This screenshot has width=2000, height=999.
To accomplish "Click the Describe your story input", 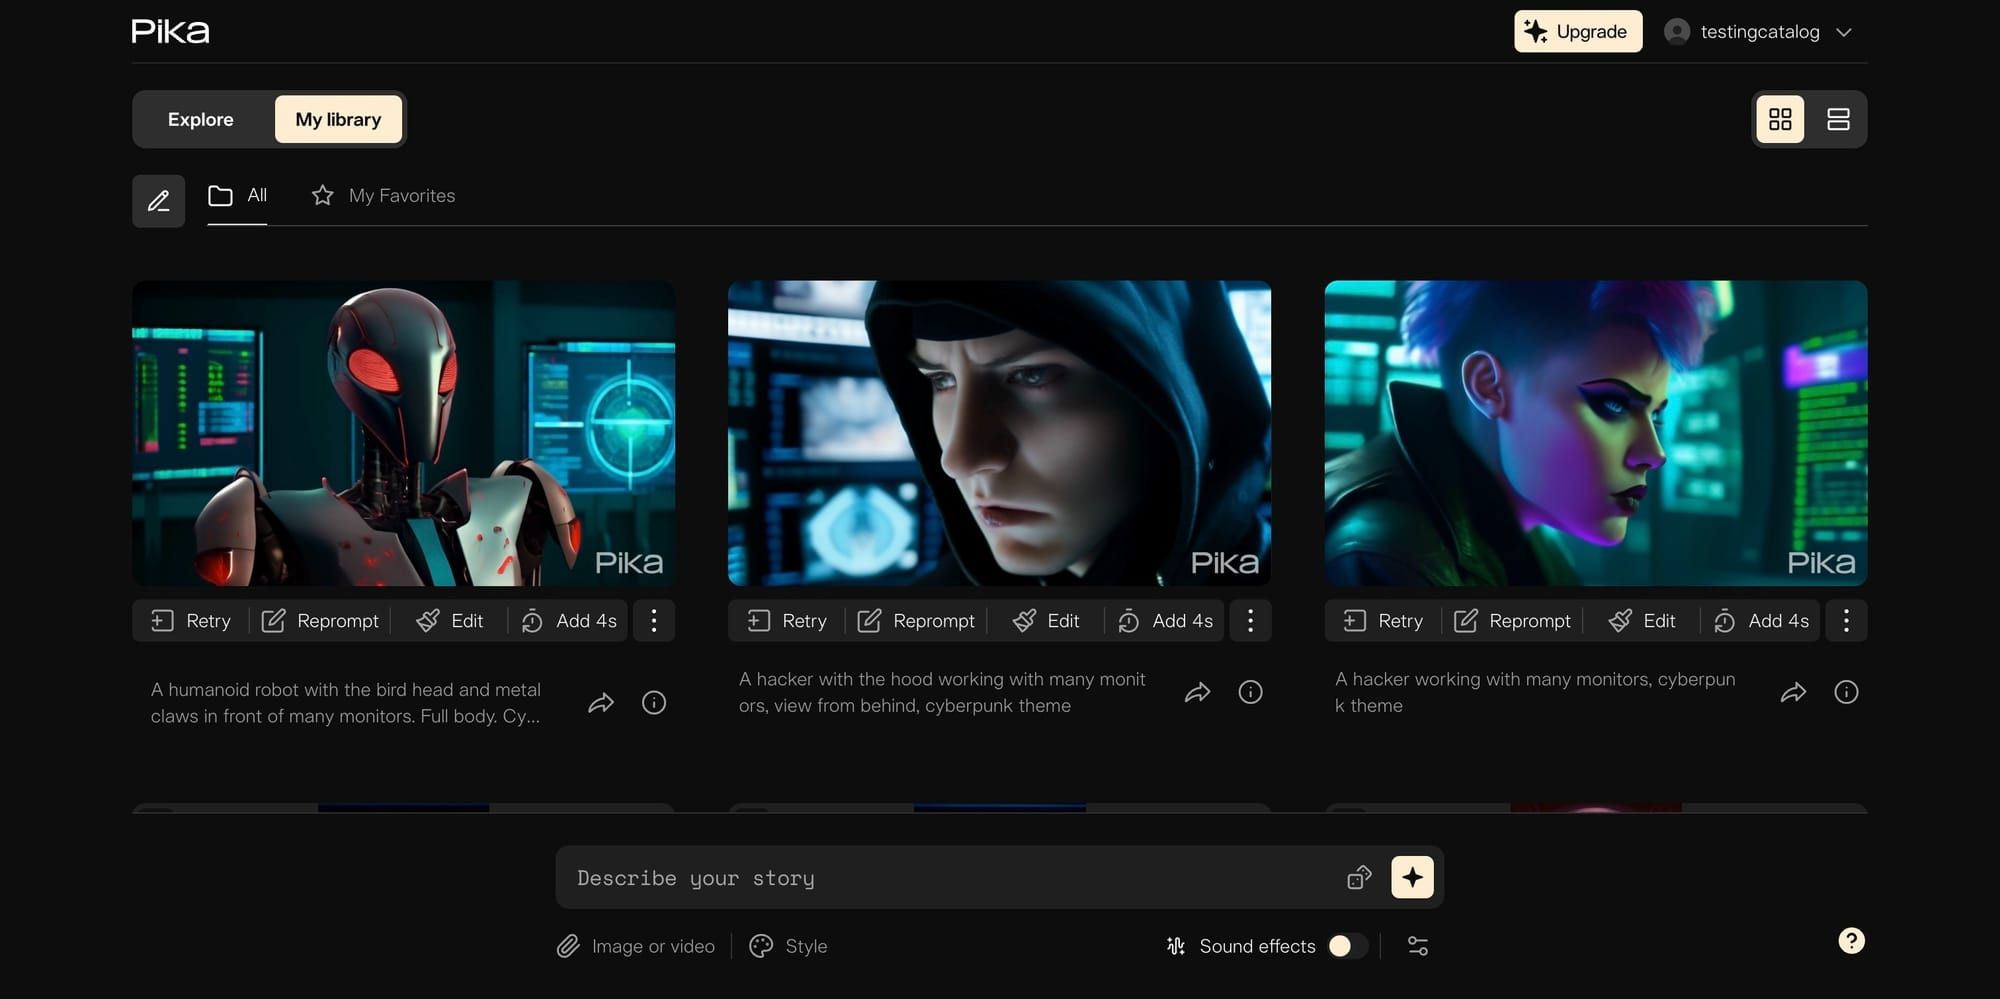I will pos(950,877).
